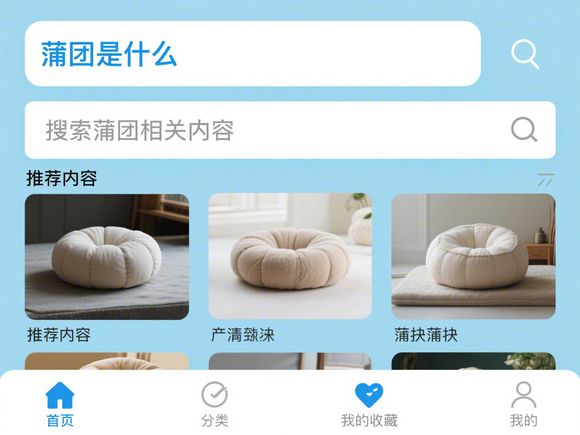Select the 分类 tab label

[x=215, y=421]
